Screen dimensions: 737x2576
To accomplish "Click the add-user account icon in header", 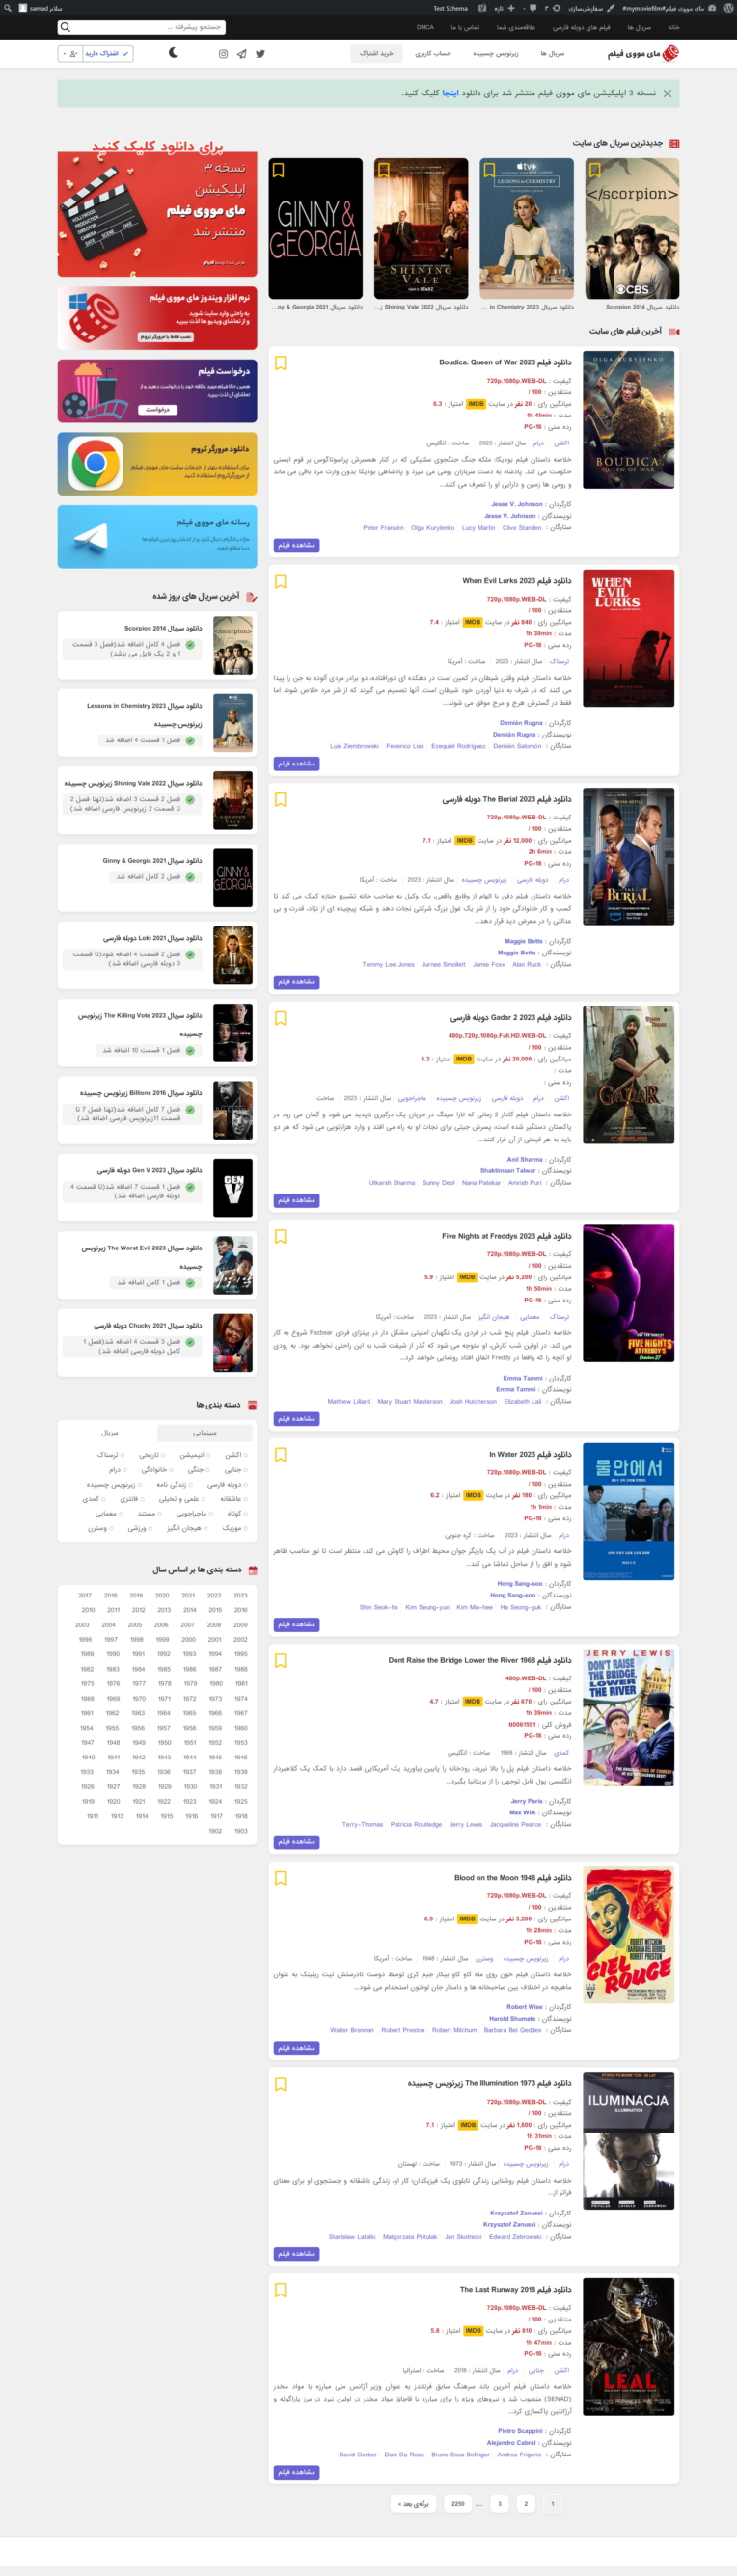I will pyautogui.click(x=69, y=53).
